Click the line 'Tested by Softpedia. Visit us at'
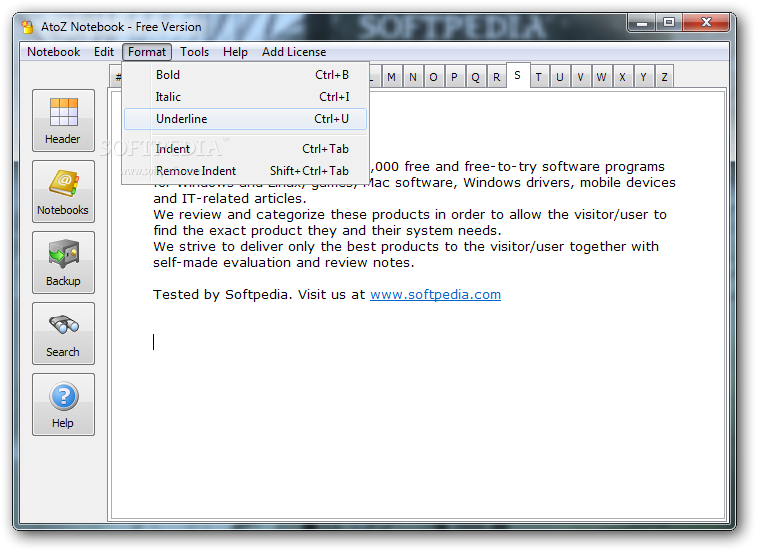 point(259,295)
